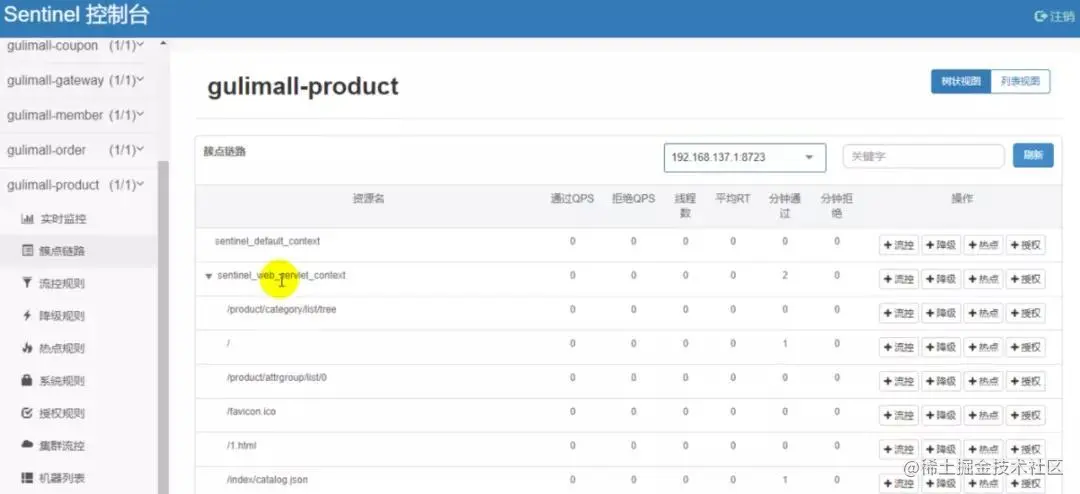The image size is (1080, 494).
Task: Select the /favicon.ico resource name
Action: [251, 411]
